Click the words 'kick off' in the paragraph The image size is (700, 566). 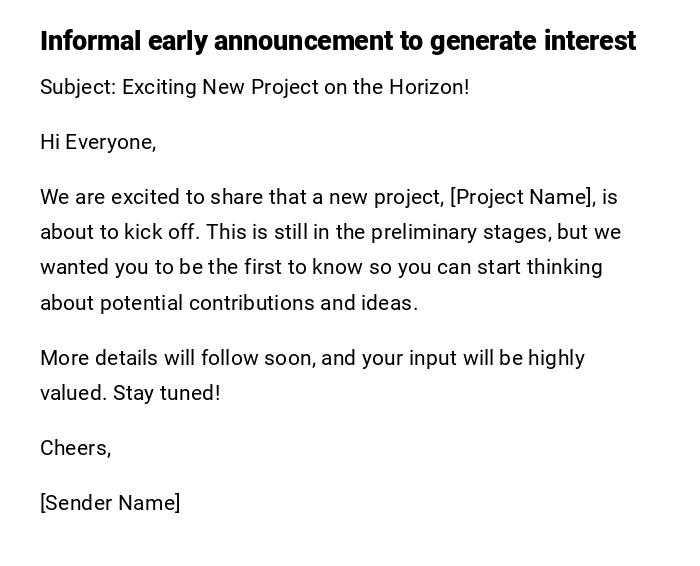[160, 232]
